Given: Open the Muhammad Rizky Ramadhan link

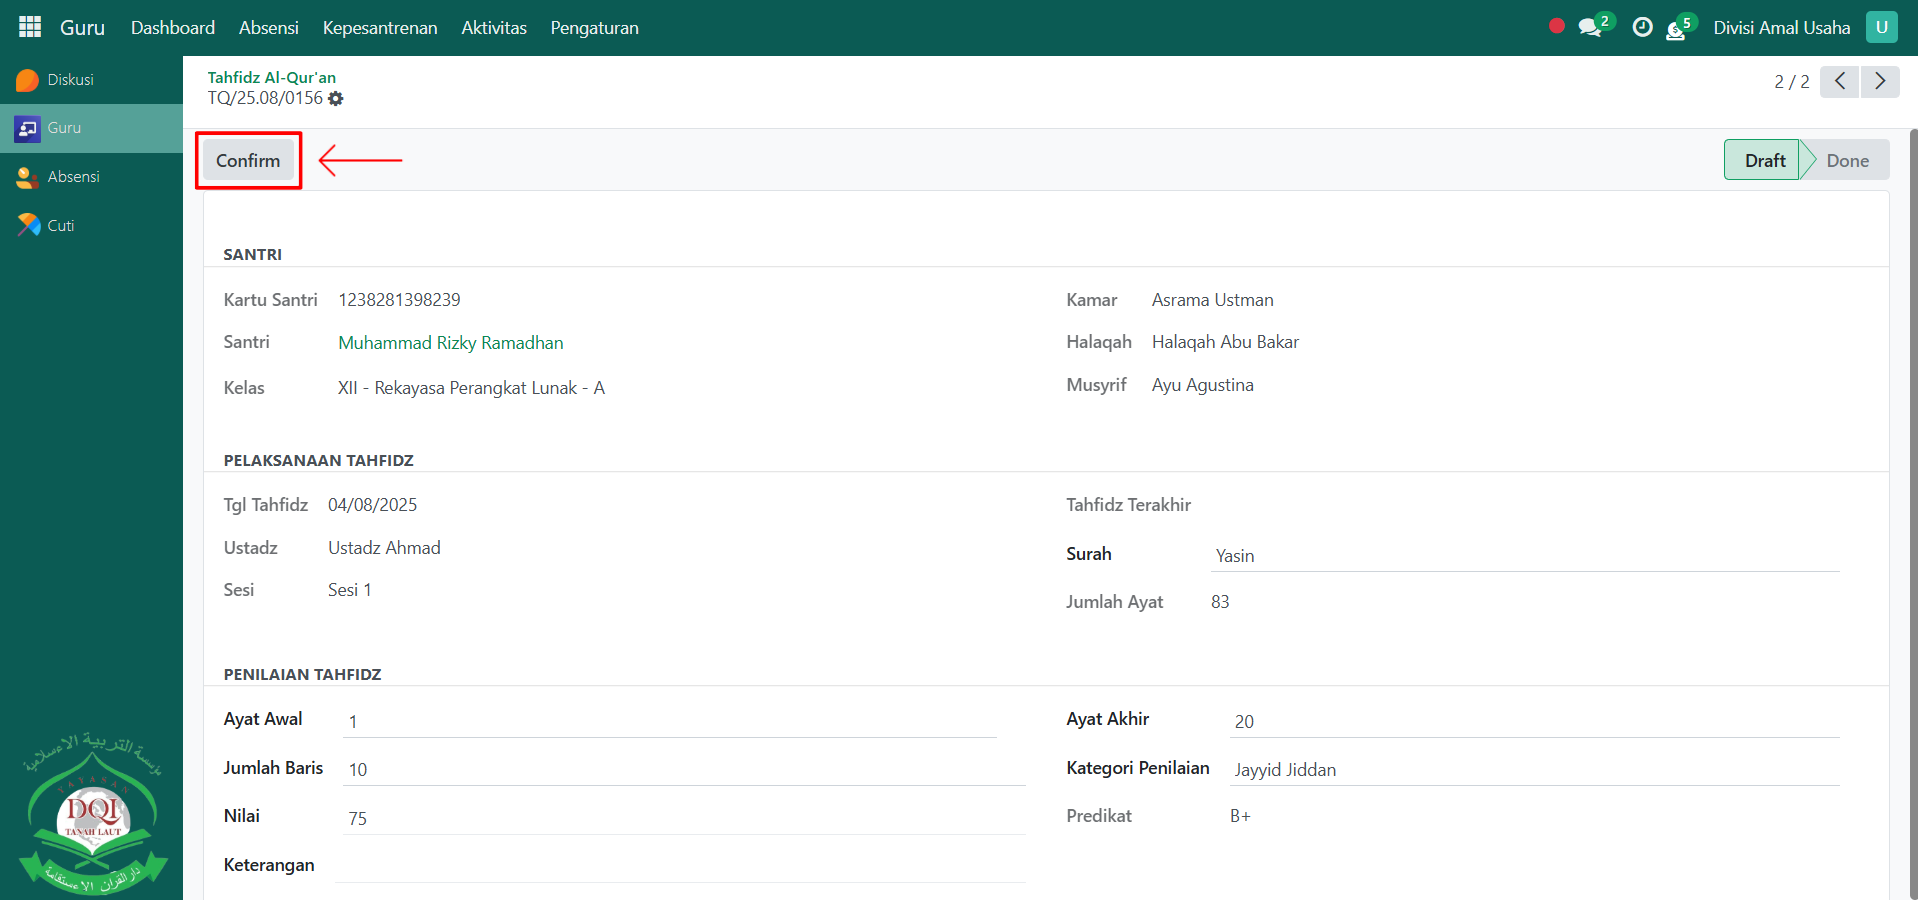Looking at the screenshot, I should [450, 343].
